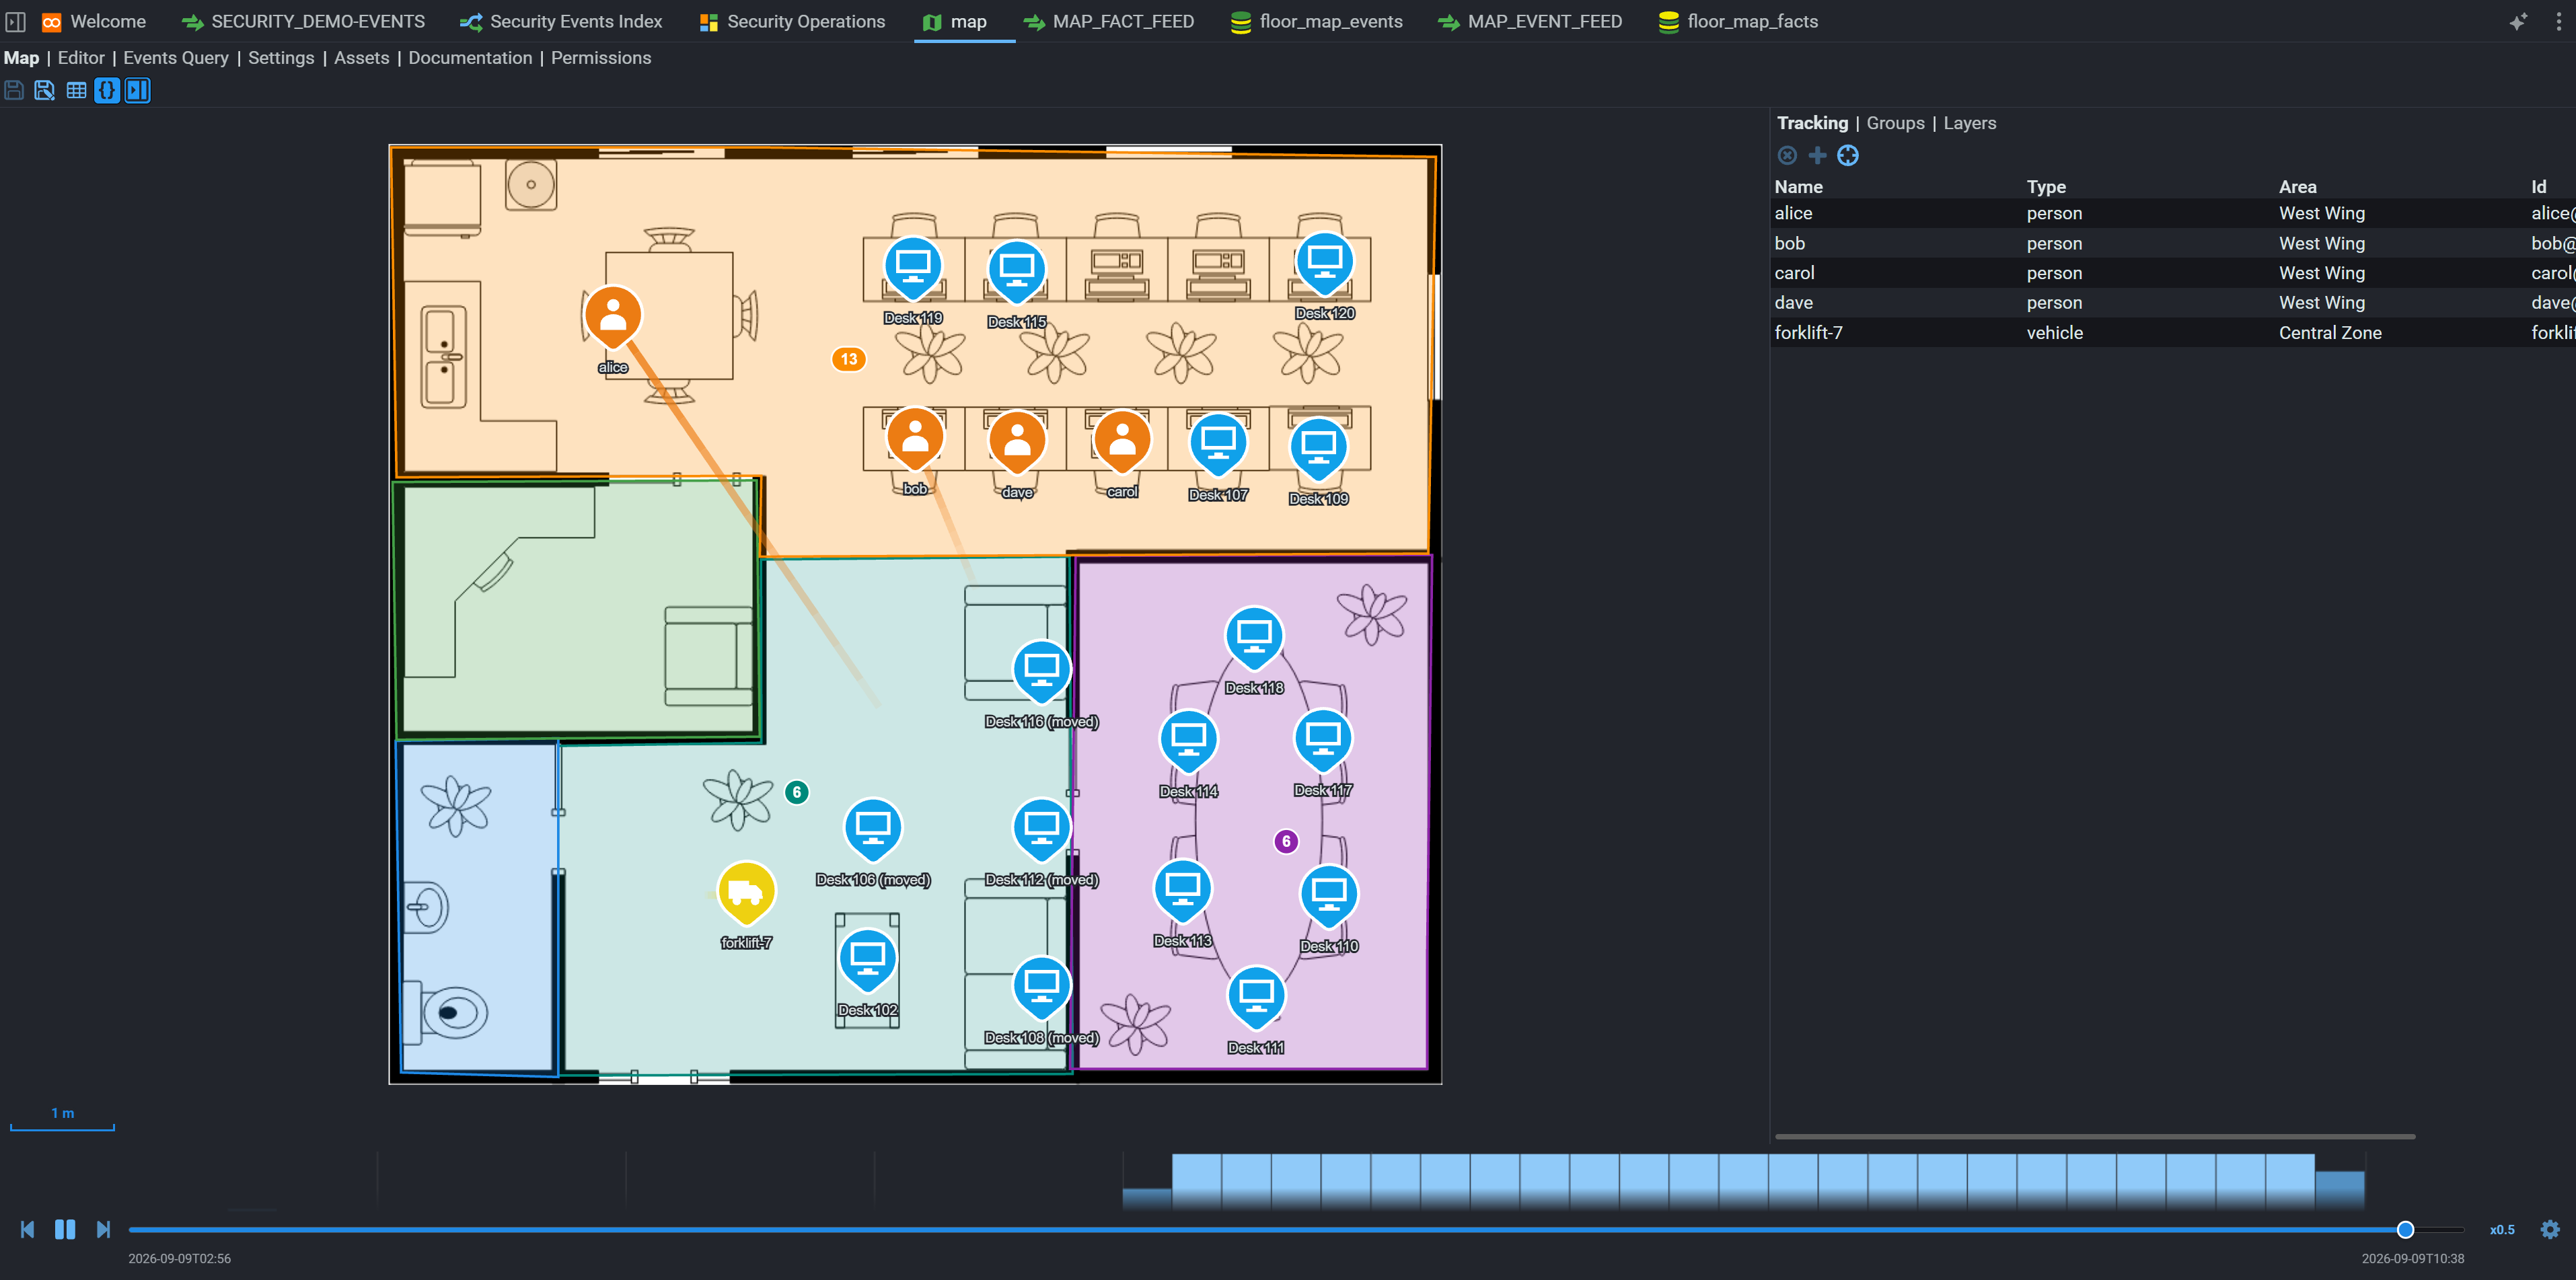Click the Desk 114 monitor marker
Screen dimensions: 2576x1280
1188,741
